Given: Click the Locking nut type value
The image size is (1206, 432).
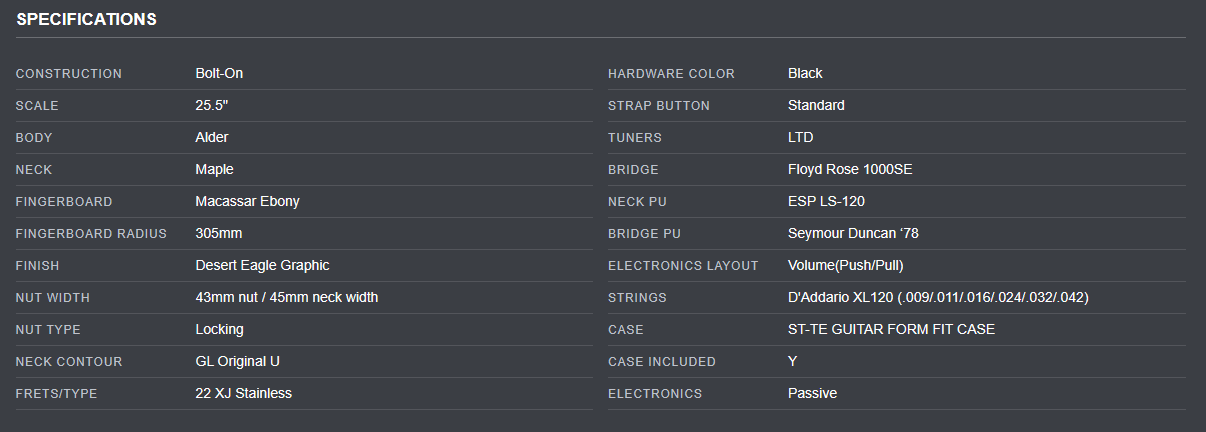Looking at the screenshot, I should [219, 329].
